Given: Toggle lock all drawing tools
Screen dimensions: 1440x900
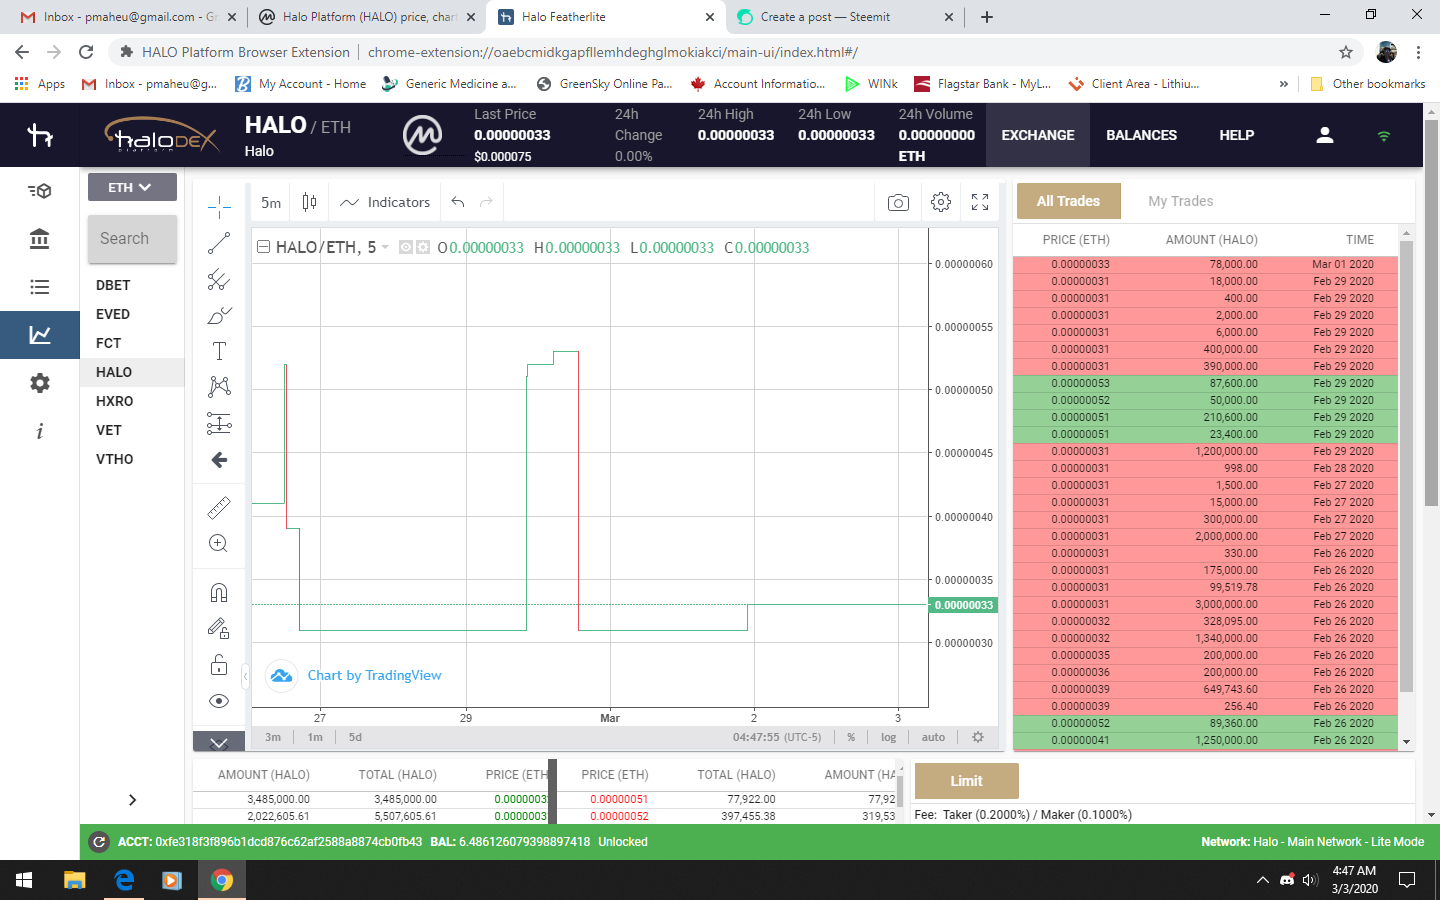Looking at the screenshot, I should coord(219,665).
